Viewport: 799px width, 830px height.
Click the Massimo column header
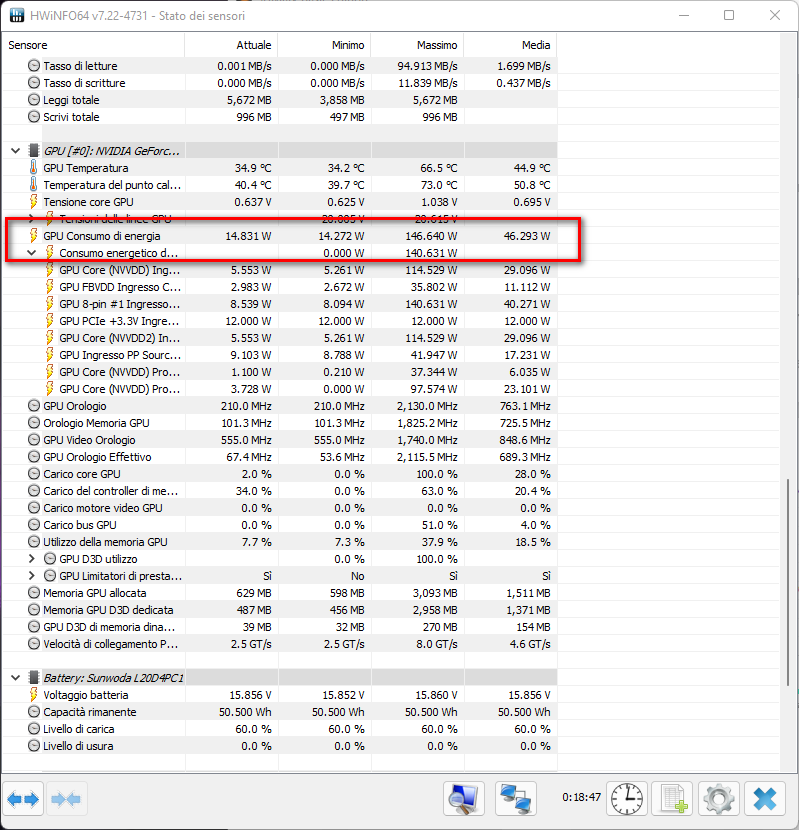pyautogui.click(x=418, y=45)
